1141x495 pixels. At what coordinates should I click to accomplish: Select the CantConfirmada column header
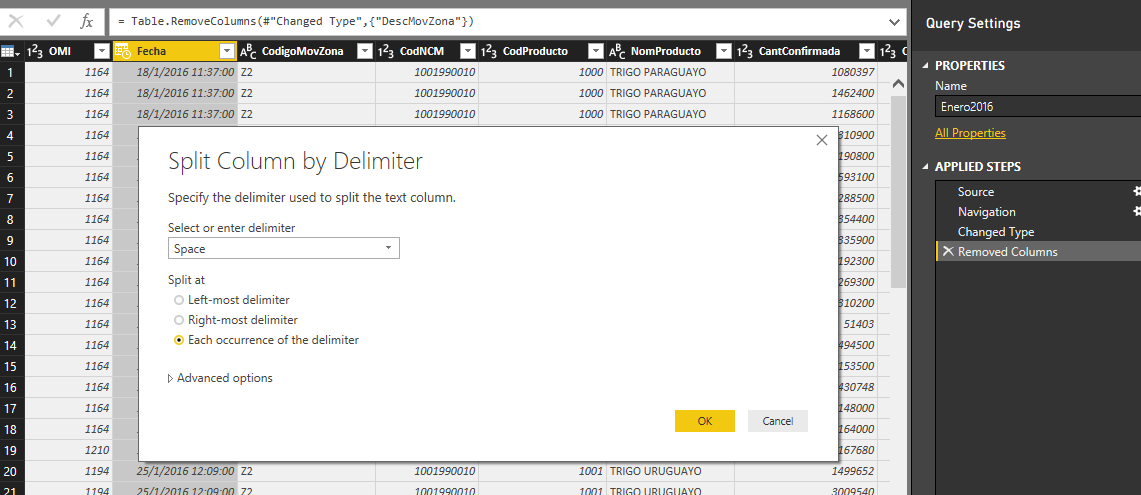[806, 51]
